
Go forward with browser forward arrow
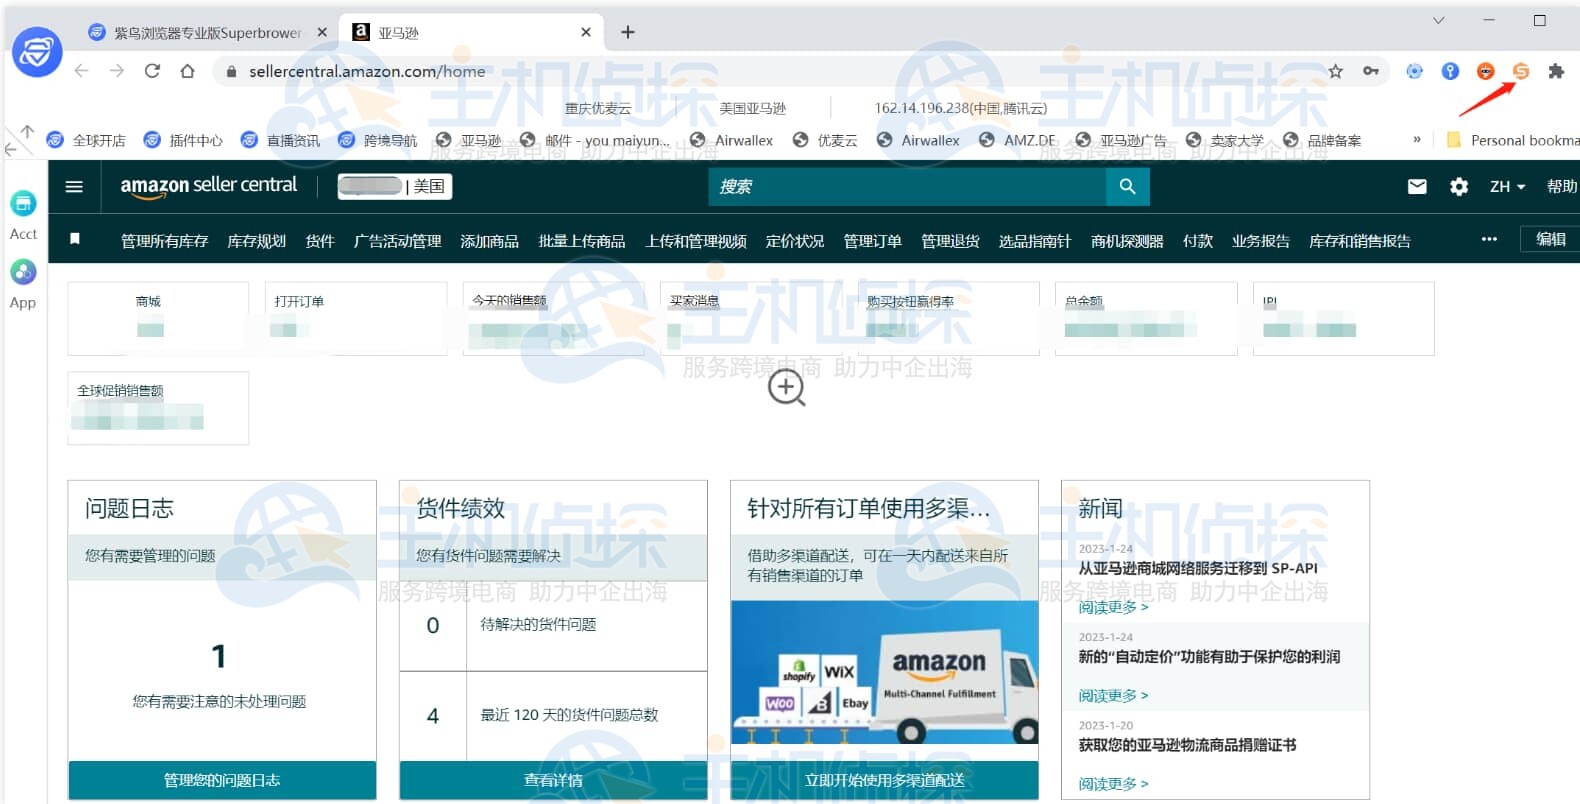point(117,71)
